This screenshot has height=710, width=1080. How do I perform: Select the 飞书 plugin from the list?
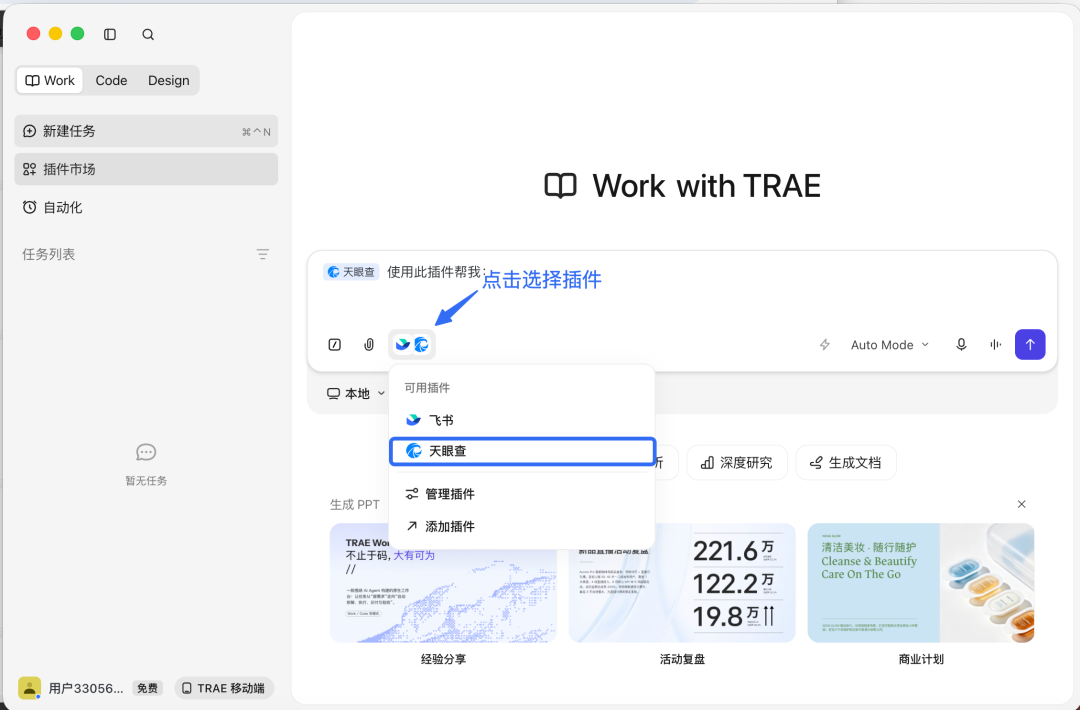click(521, 420)
